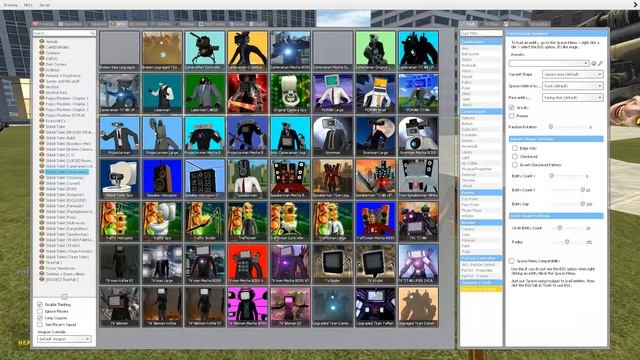Pick the Original Camera Spy toilet icon
640x360 pixels.
click(290, 93)
